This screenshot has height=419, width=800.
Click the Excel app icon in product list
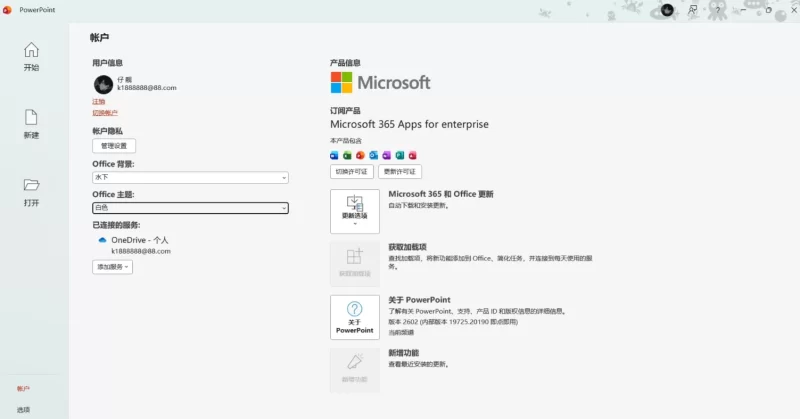[347, 155]
